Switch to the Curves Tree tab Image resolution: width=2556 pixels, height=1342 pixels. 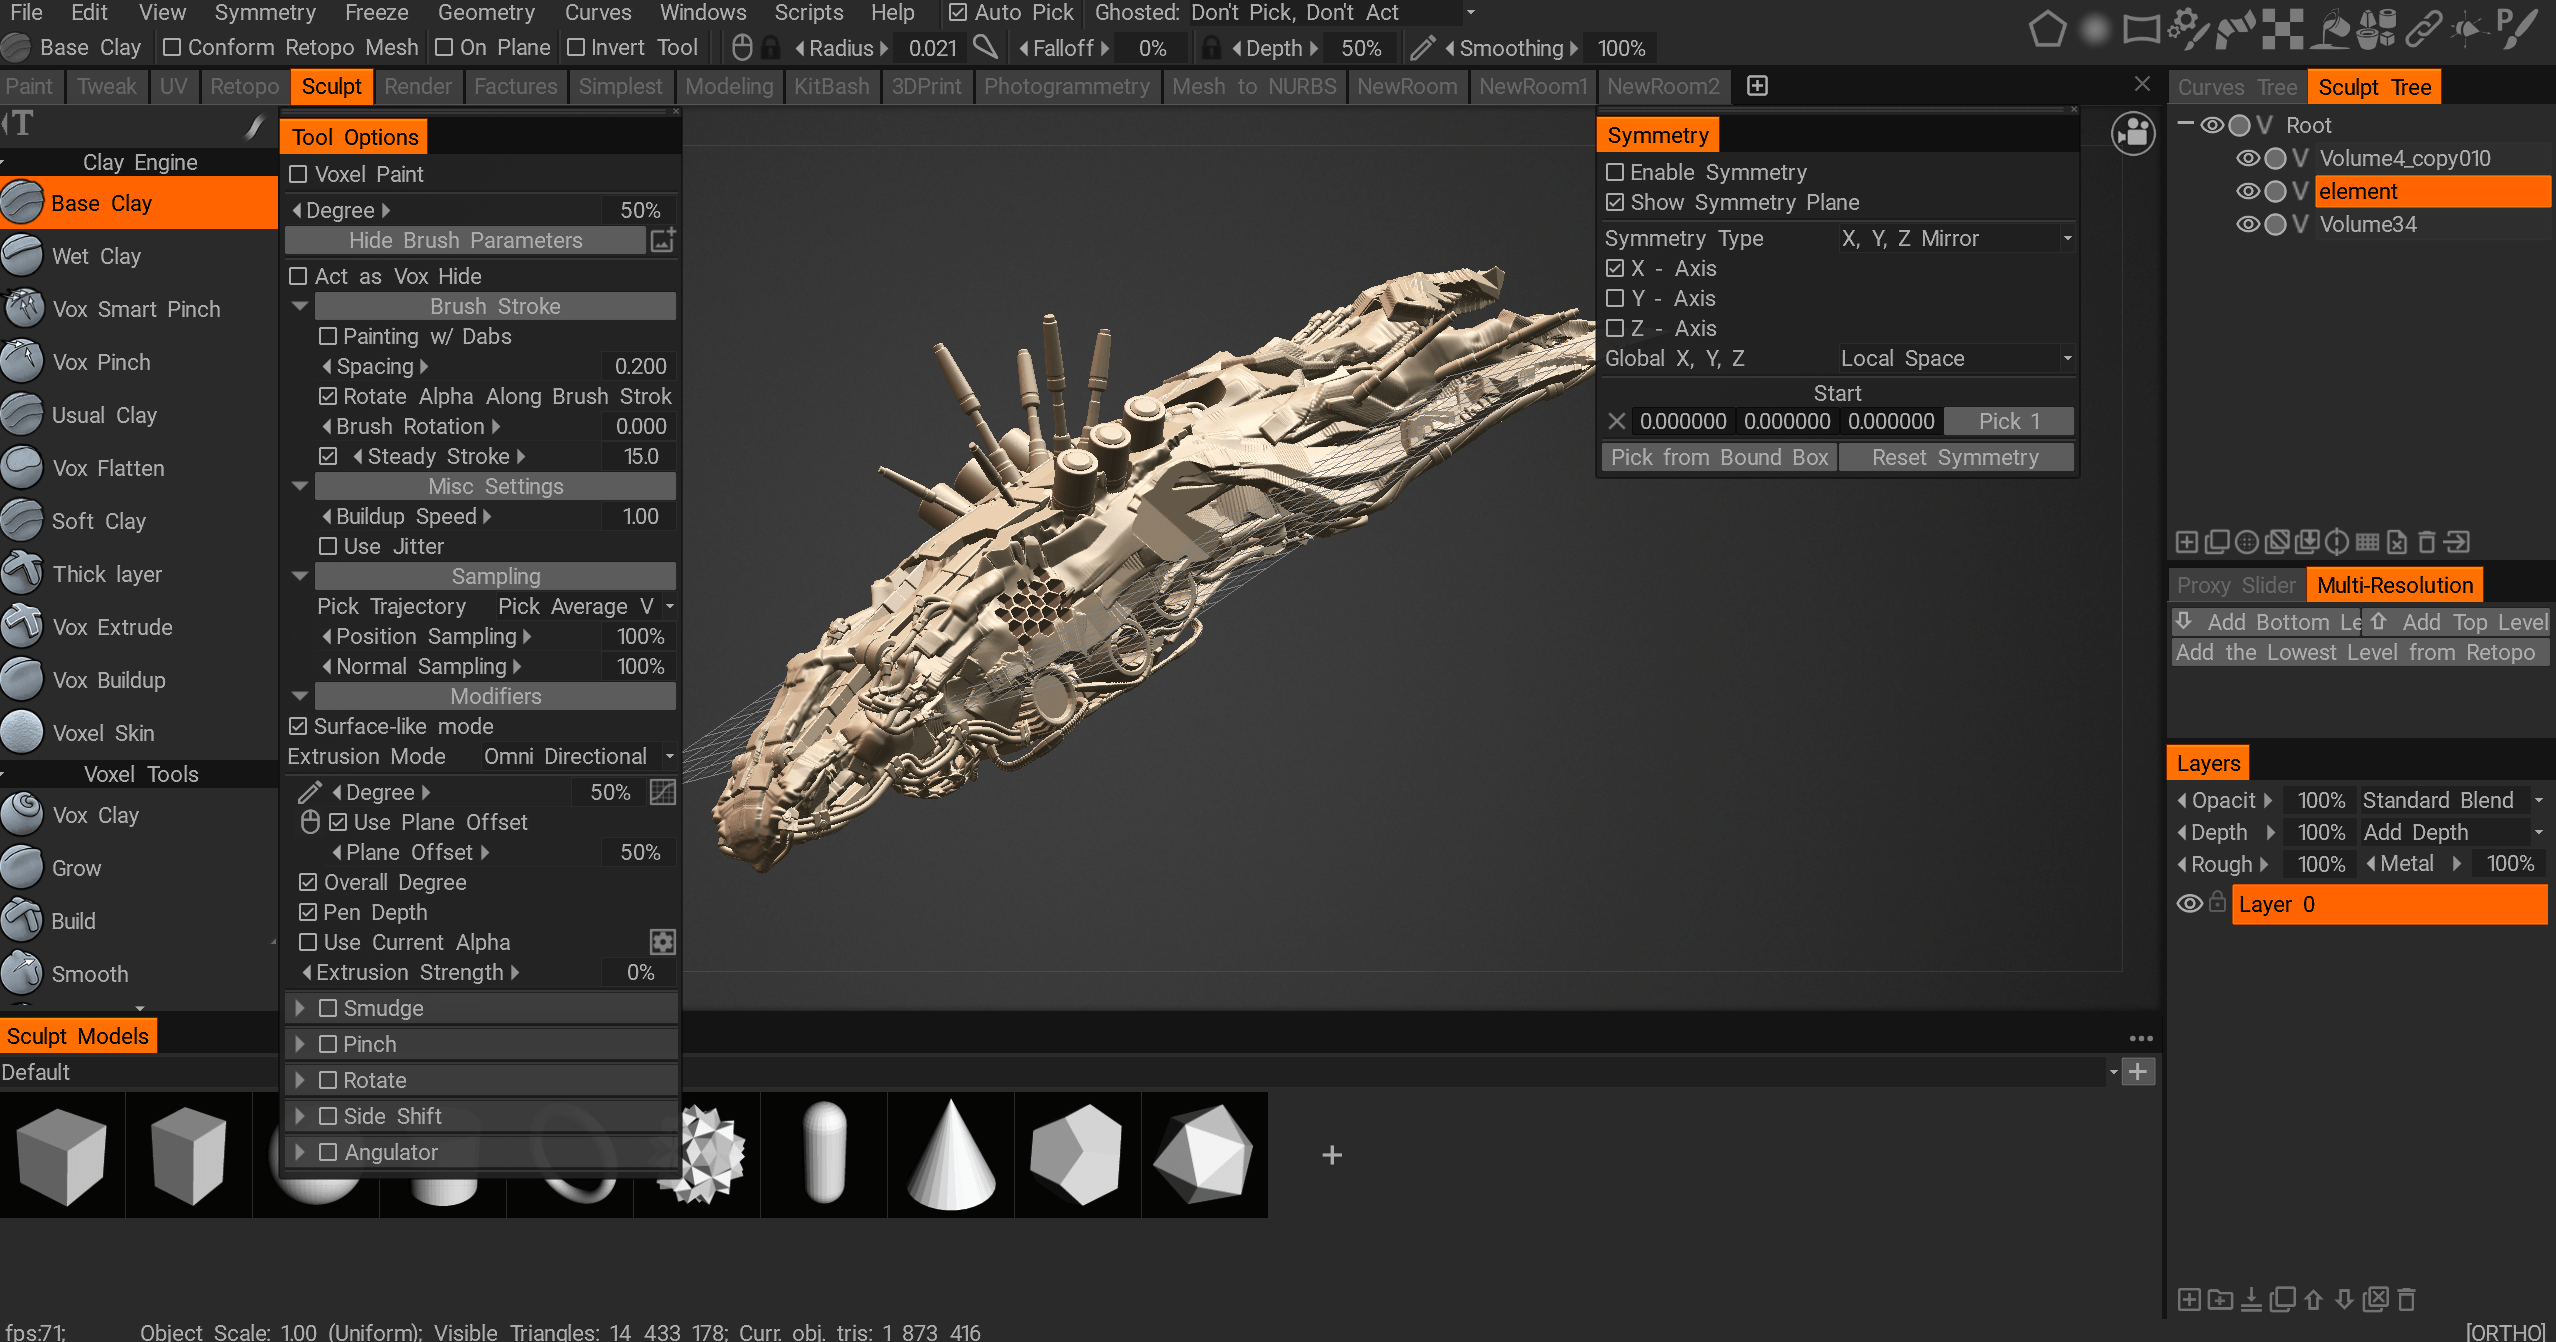[2237, 87]
